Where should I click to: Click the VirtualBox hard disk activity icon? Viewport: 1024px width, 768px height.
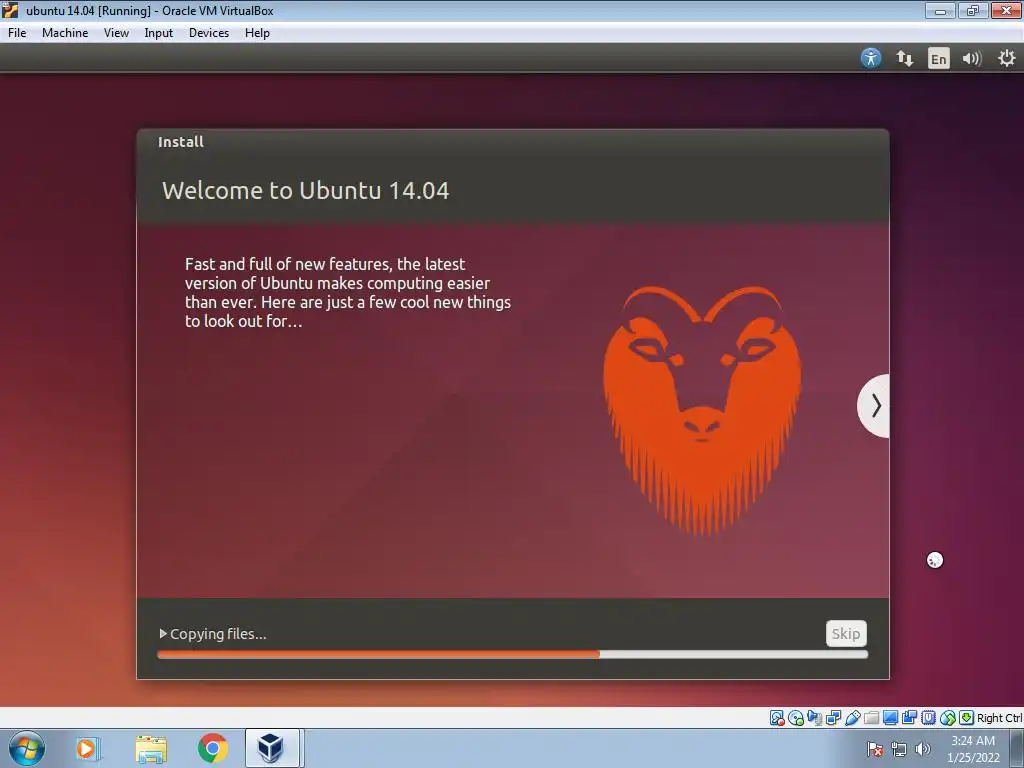pos(776,718)
